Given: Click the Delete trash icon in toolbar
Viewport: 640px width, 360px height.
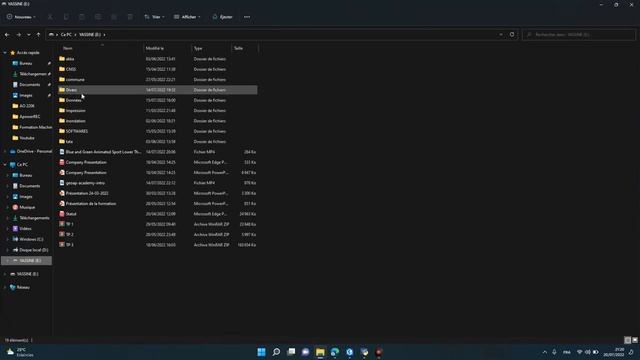Looking at the screenshot, I should pos(130,17).
